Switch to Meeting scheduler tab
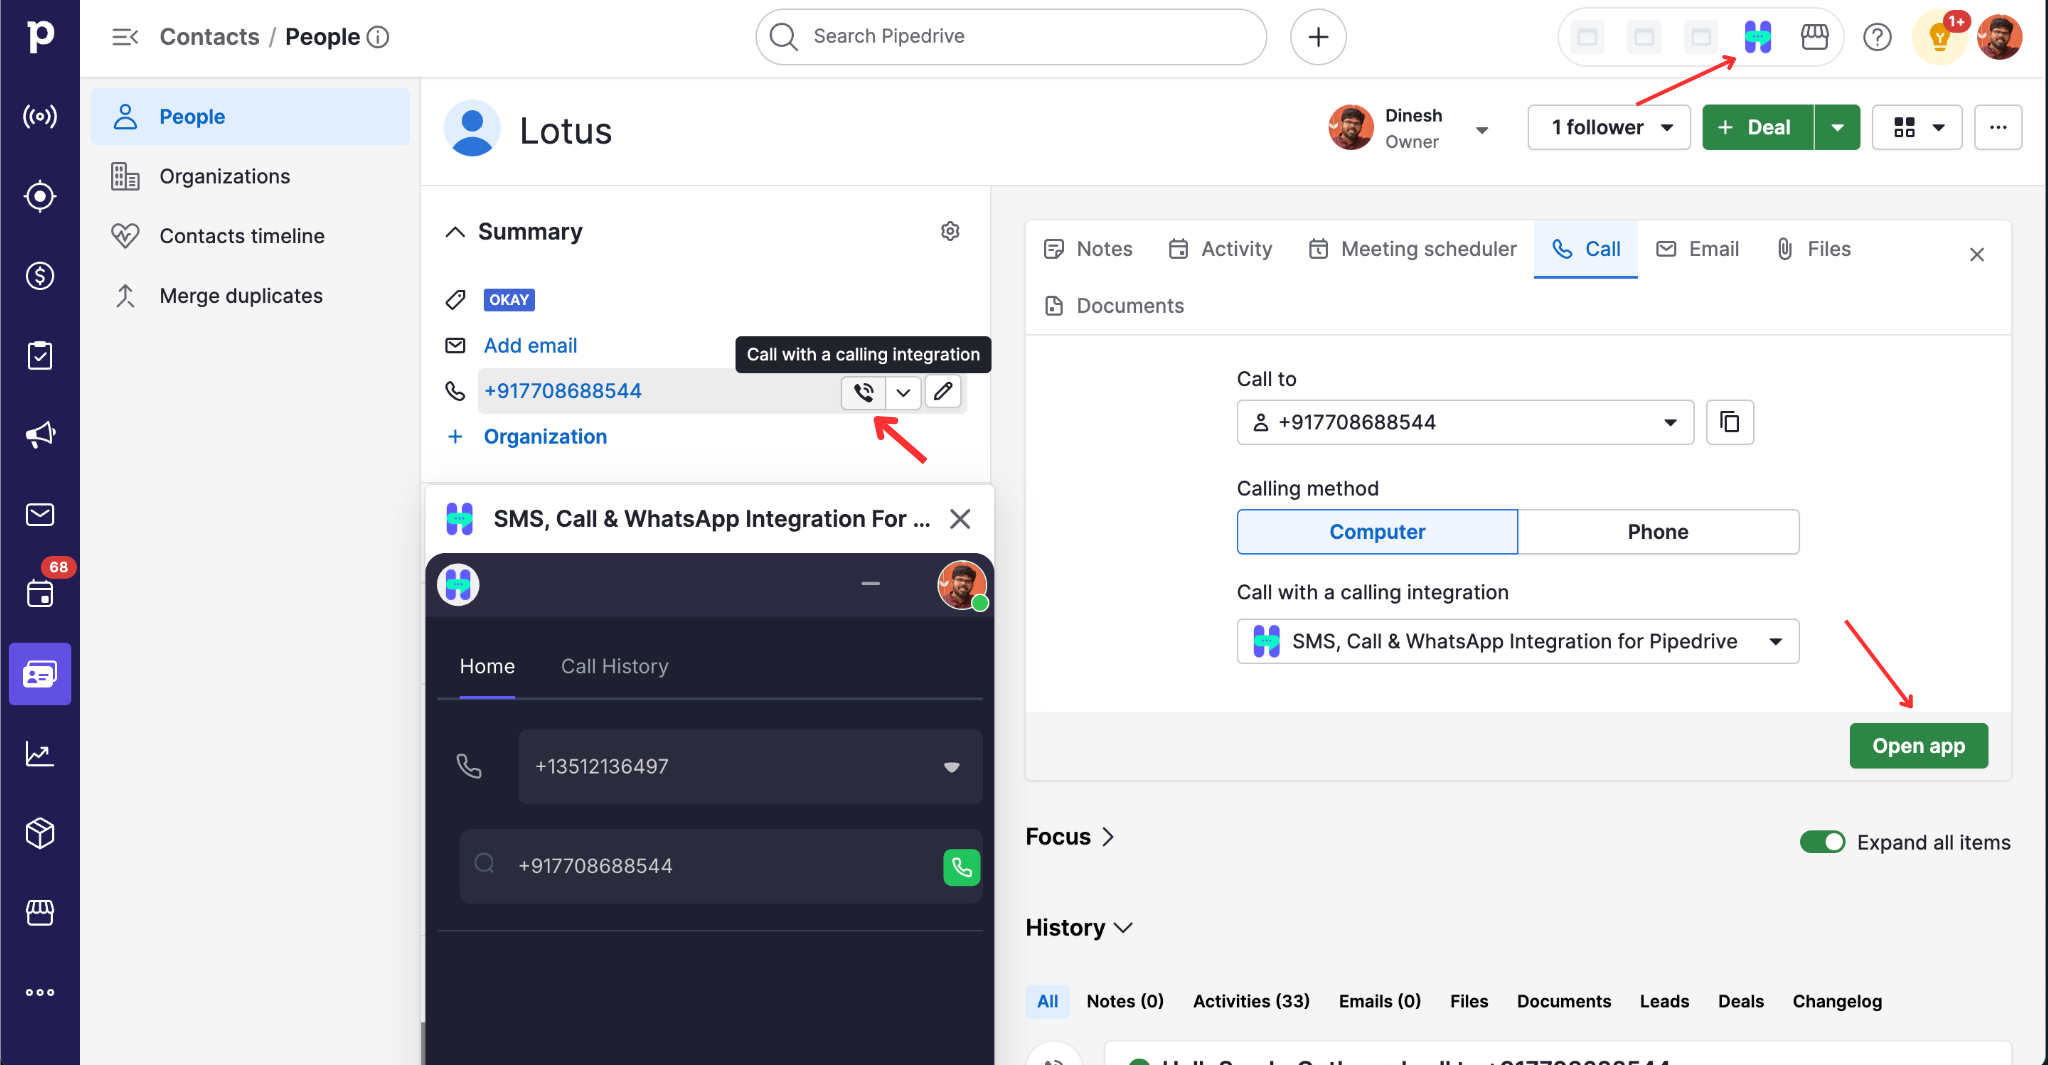The width and height of the screenshot is (2048, 1065). click(x=1412, y=249)
